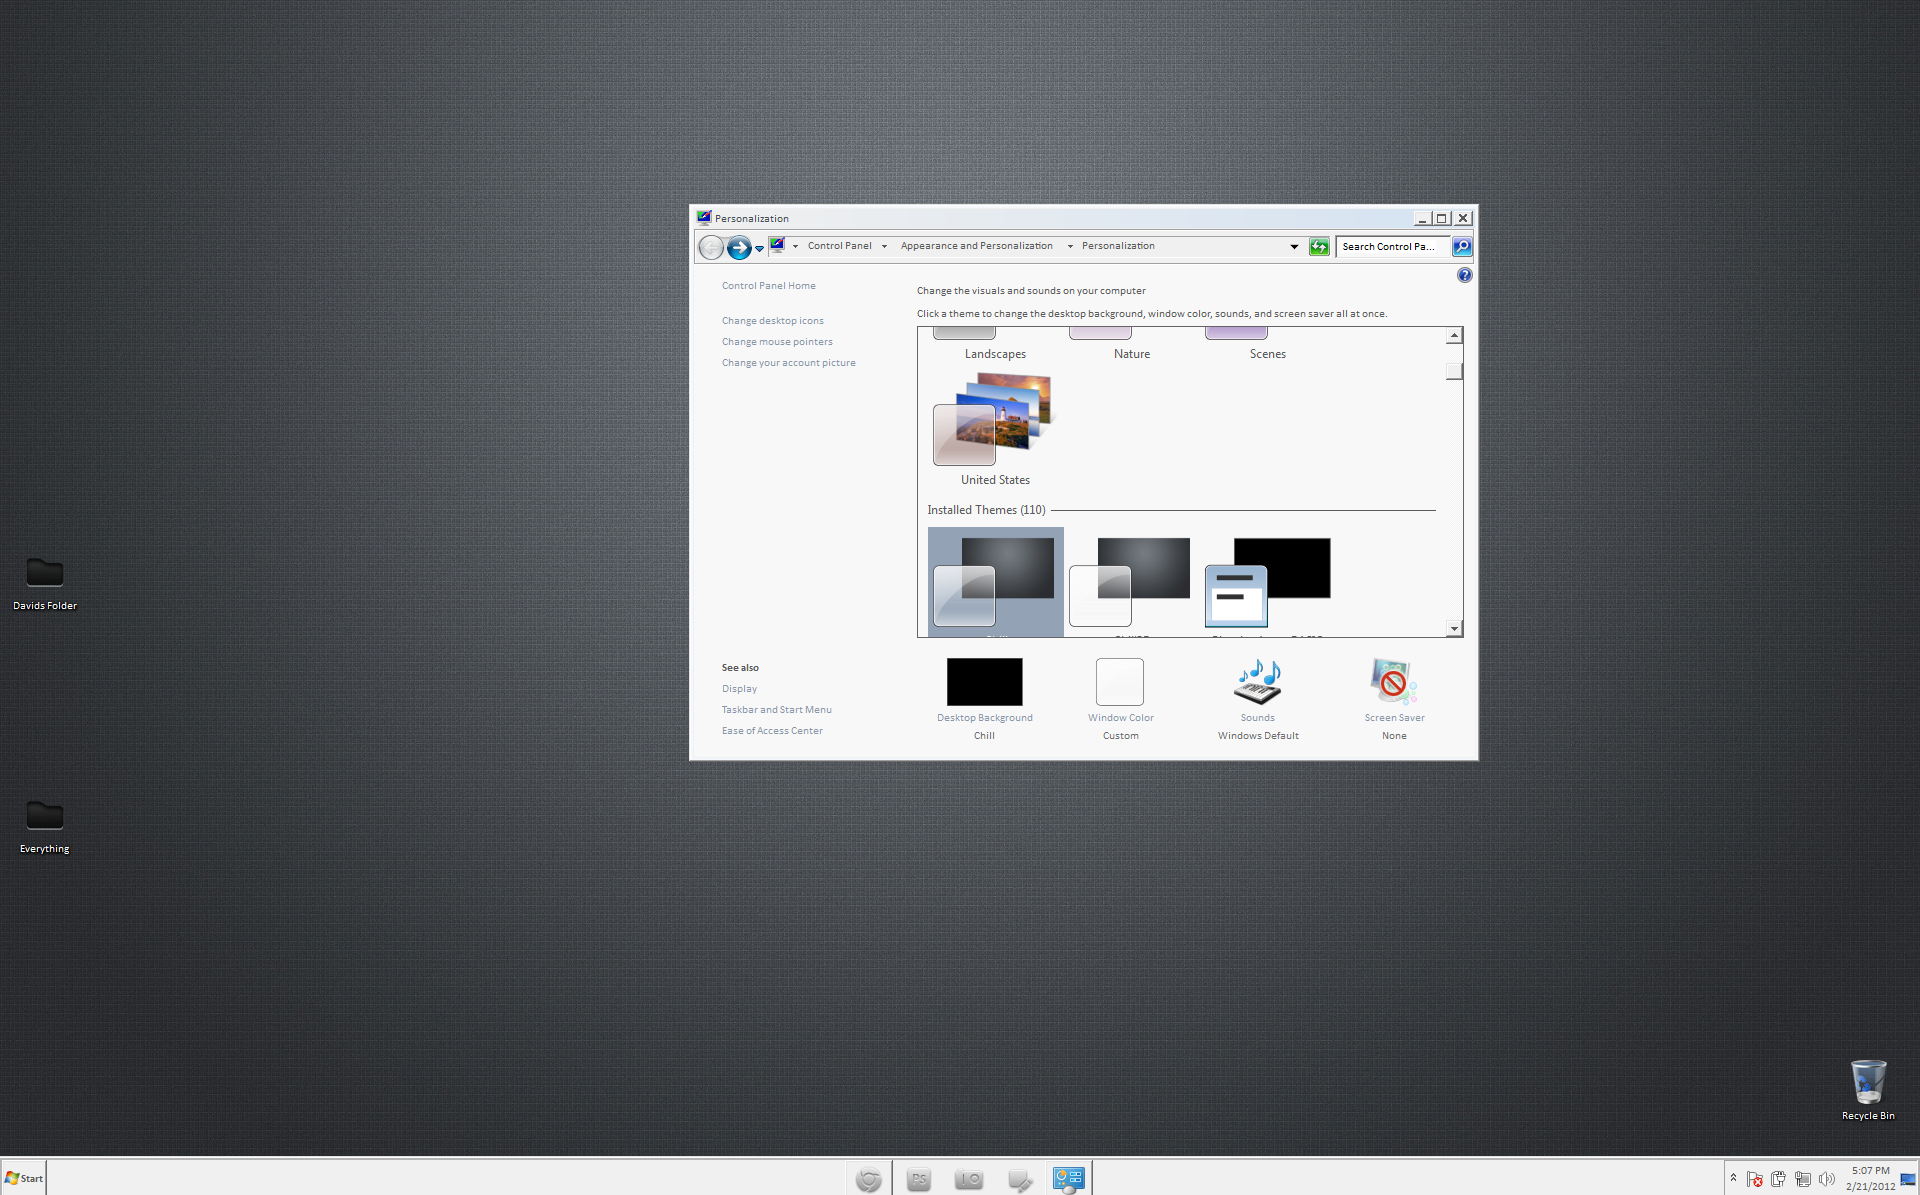Go to Appearance and Personalization breadcrumb

(x=976, y=246)
